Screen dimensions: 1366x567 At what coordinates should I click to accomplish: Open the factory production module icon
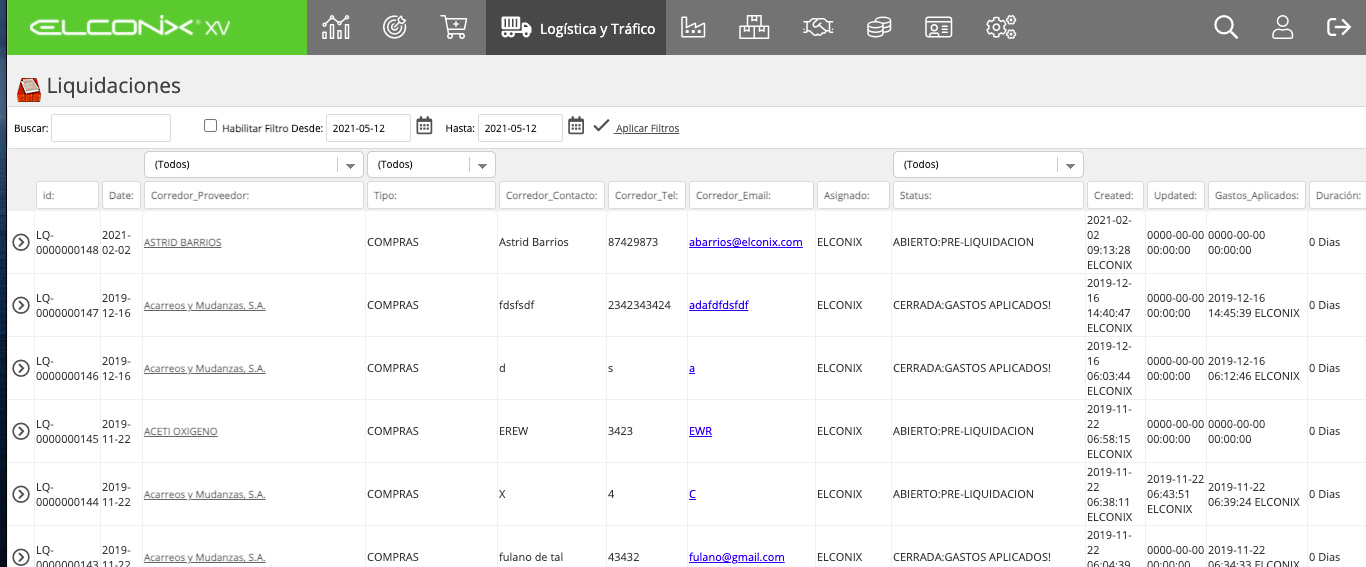[693, 27]
